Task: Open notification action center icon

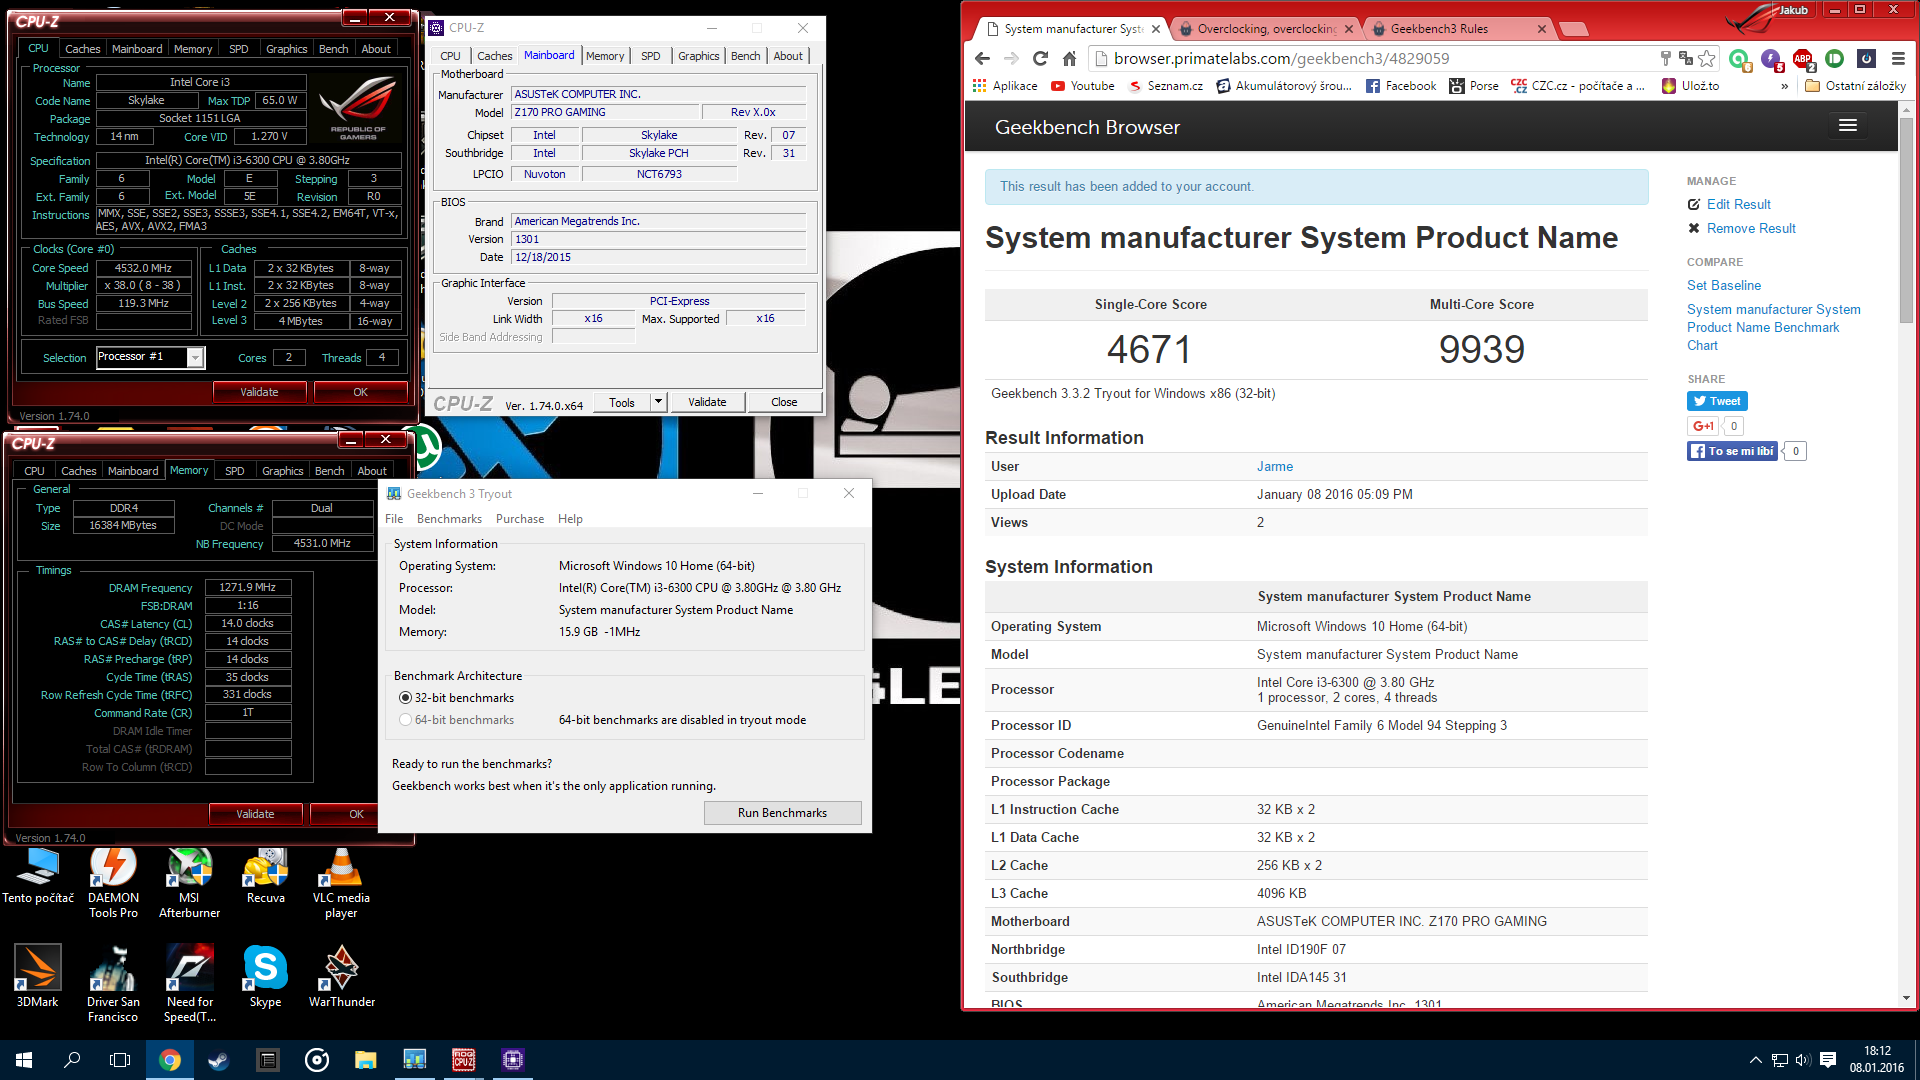Action: pyautogui.click(x=1828, y=1060)
